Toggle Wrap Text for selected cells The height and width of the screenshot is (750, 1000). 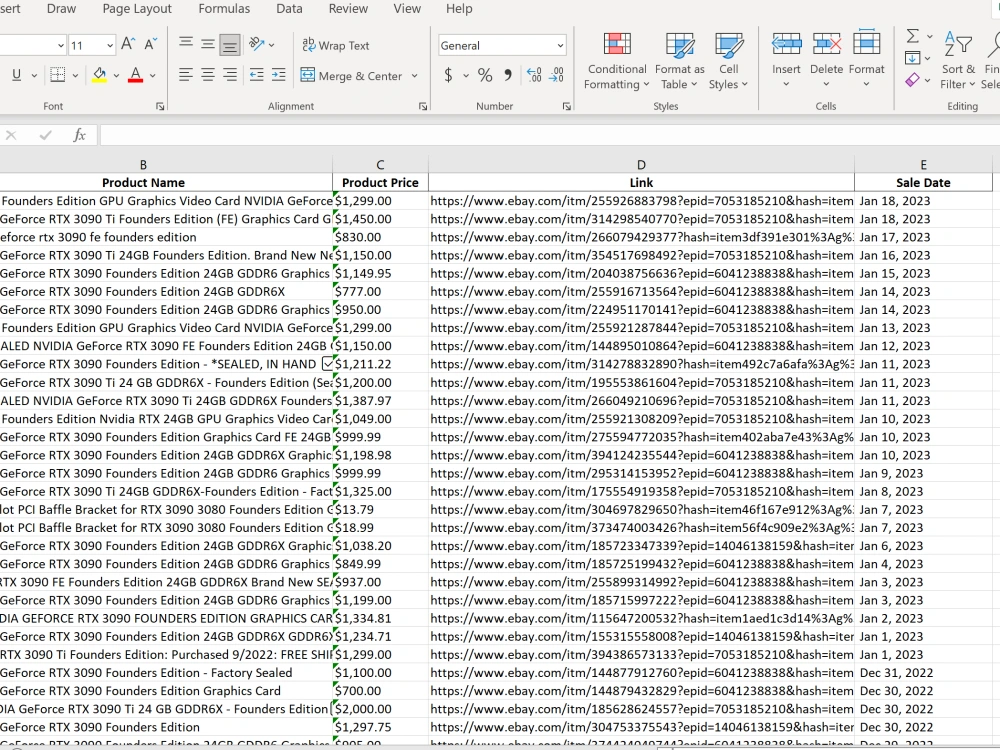pos(335,45)
